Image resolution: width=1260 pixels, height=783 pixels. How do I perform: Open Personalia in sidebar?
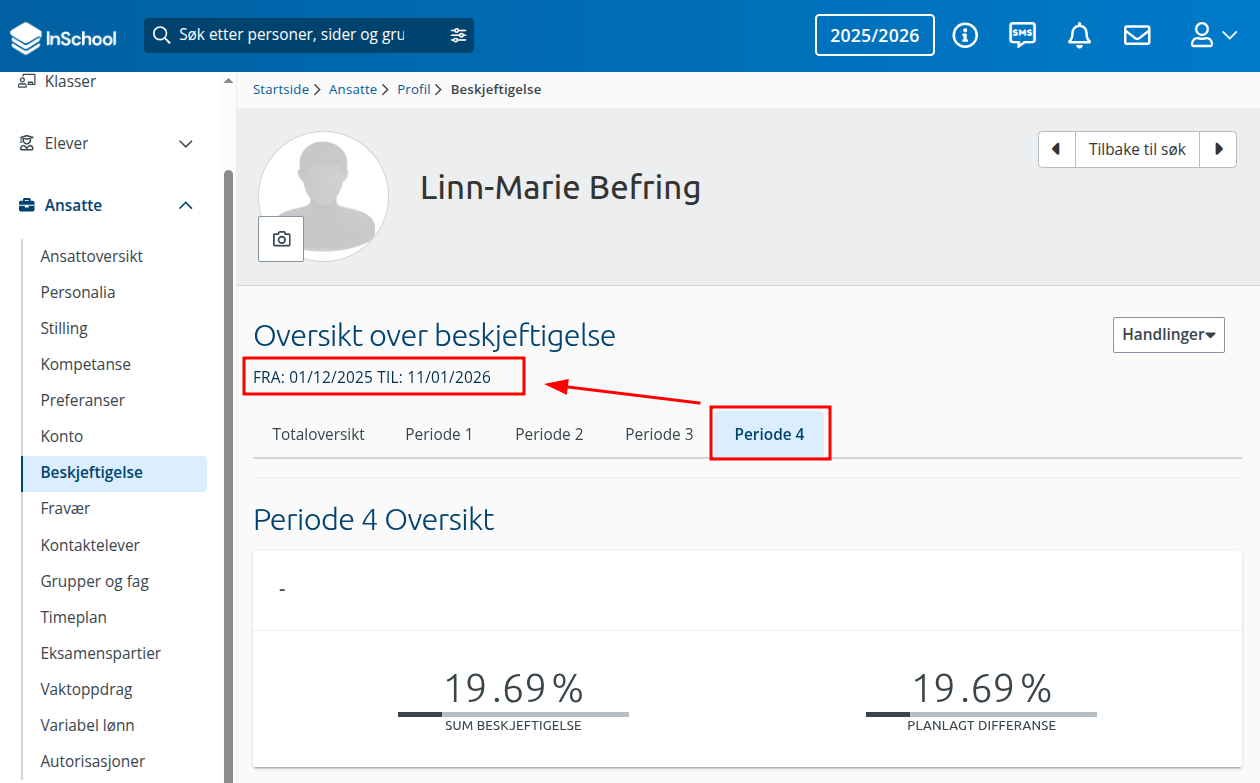[x=78, y=292]
